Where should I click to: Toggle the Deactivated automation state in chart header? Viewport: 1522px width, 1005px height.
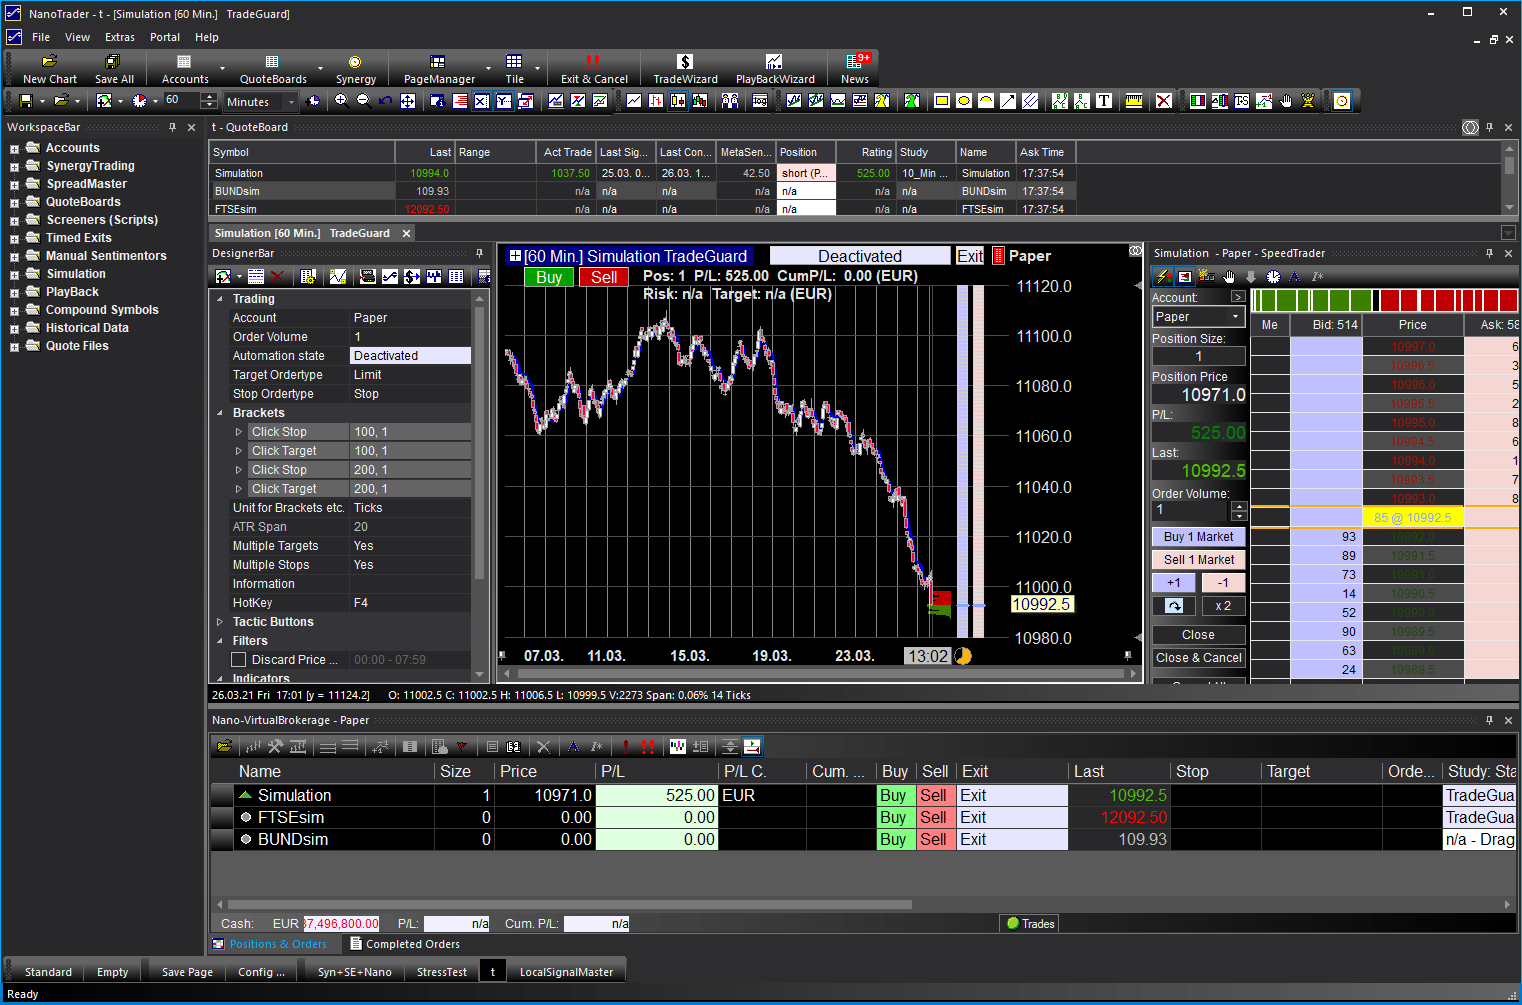coord(859,256)
